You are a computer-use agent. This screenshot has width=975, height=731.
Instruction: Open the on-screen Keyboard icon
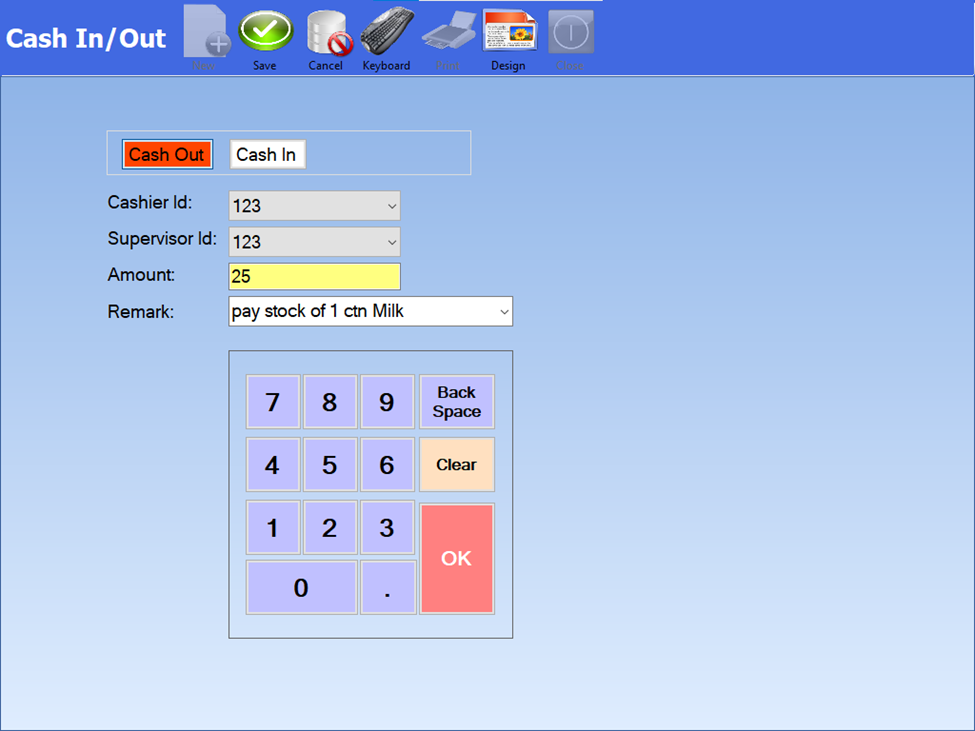point(386,32)
